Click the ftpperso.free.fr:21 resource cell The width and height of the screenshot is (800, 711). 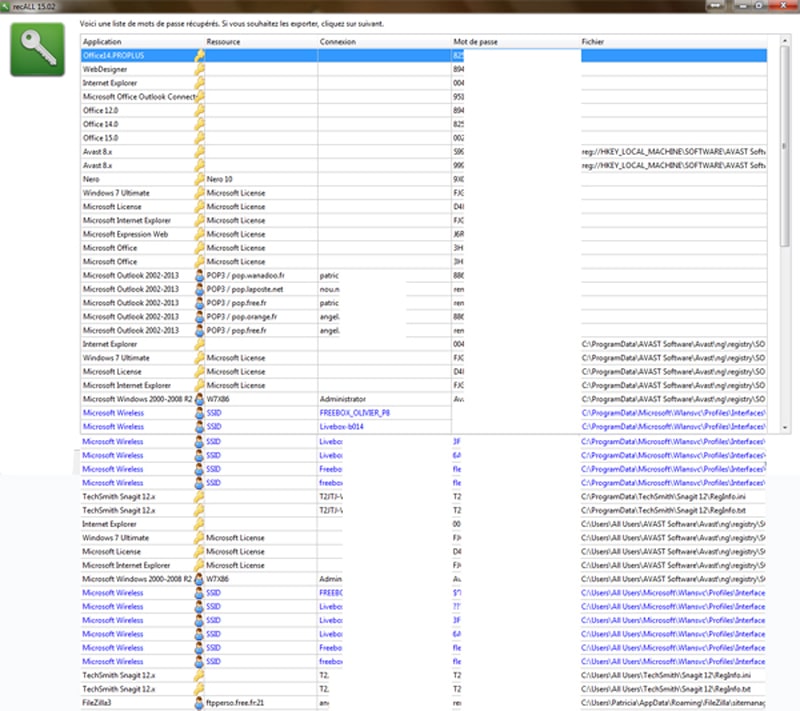coord(235,702)
